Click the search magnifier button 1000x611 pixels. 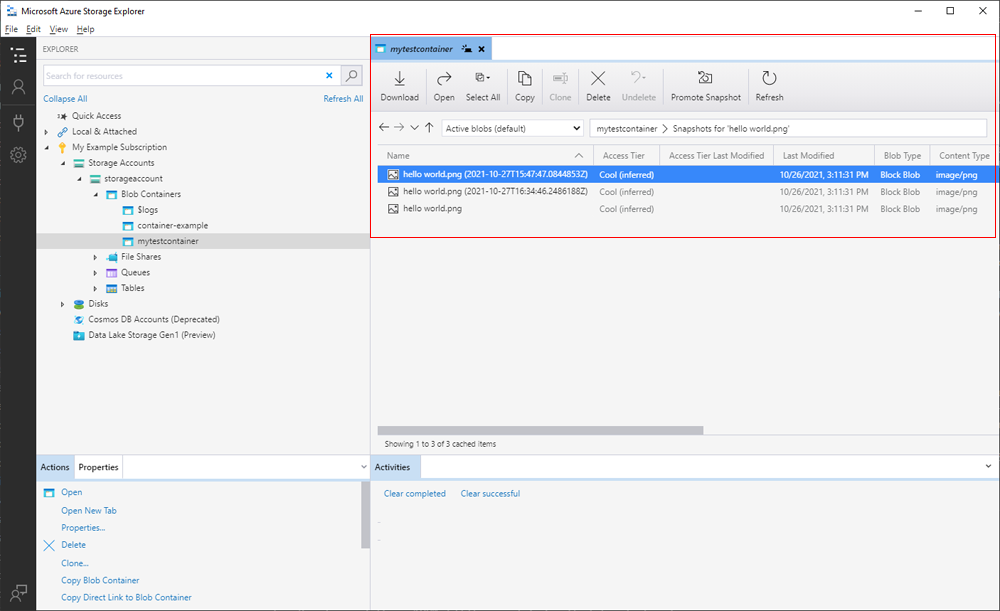pyautogui.click(x=351, y=75)
